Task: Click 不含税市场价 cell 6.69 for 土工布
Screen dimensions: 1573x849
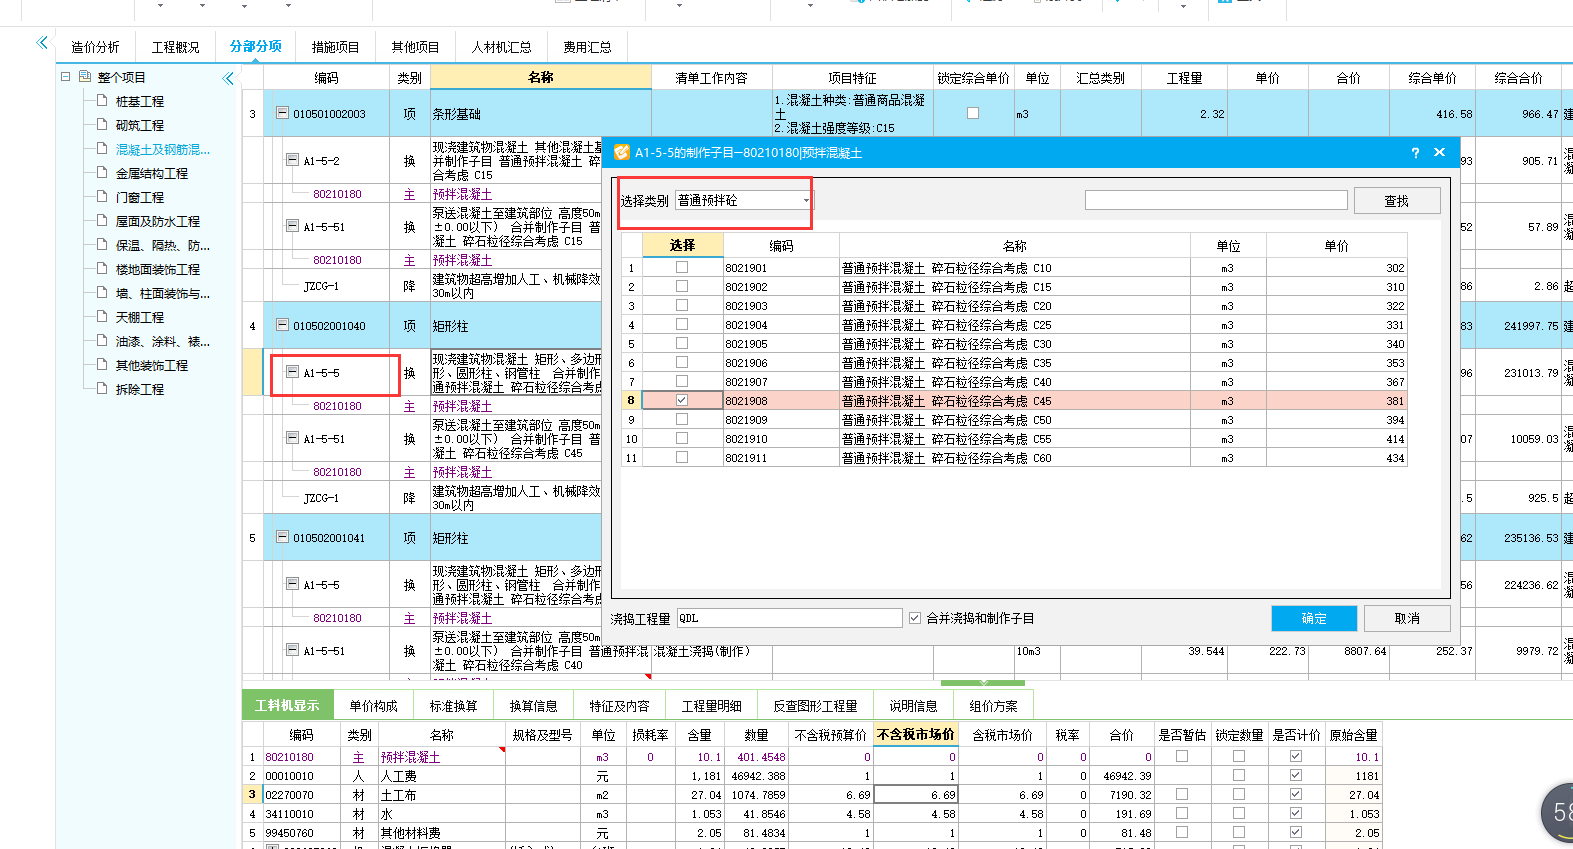Action: point(916,795)
